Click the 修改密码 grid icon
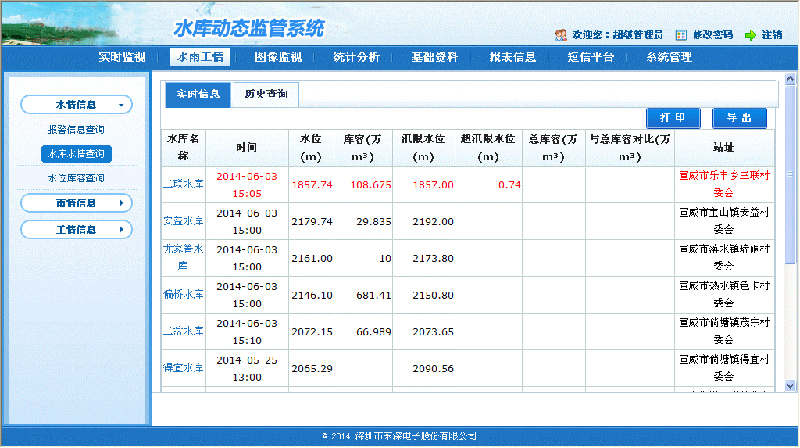 681,34
